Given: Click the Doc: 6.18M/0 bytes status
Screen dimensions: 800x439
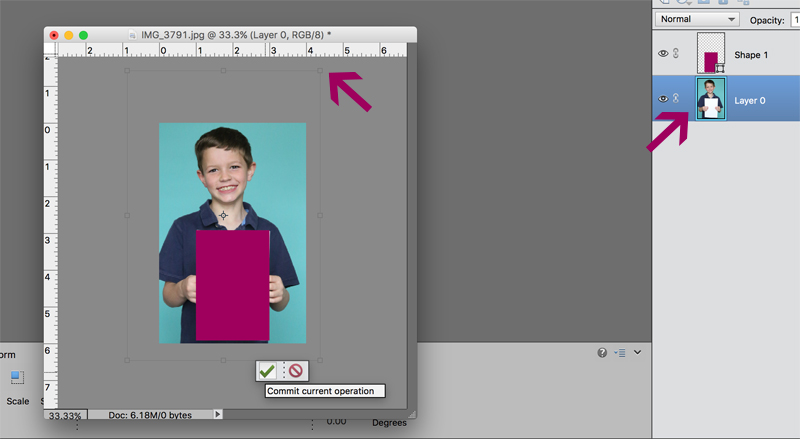Looking at the screenshot, I should pos(150,415).
